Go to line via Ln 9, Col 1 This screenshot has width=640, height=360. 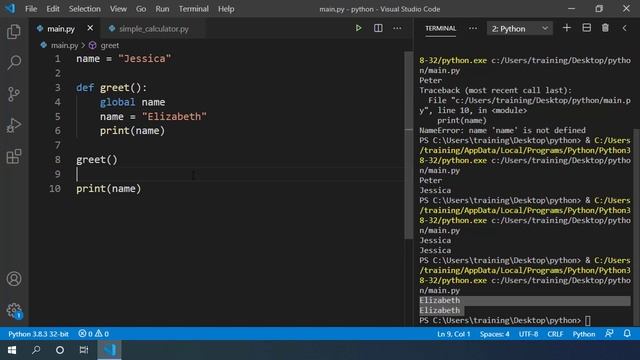[x=453, y=334]
